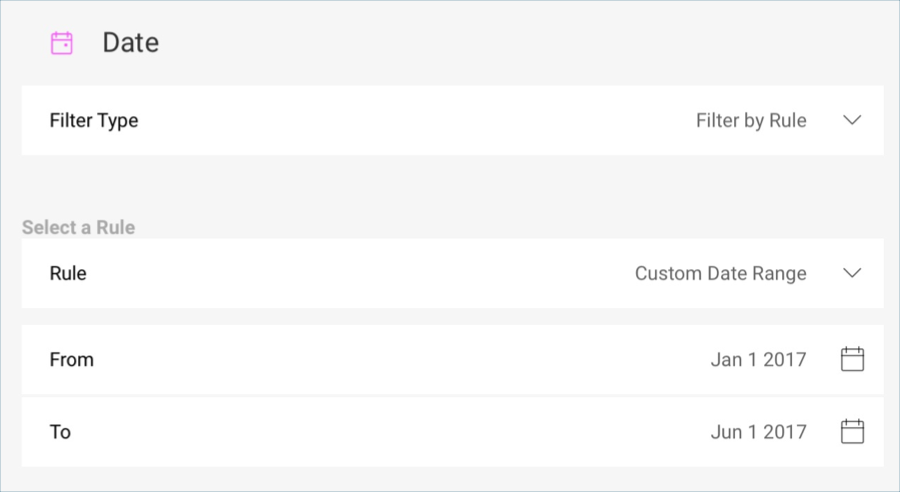
Task: Open the To date calendar picker icon
Action: tap(852, 432)
